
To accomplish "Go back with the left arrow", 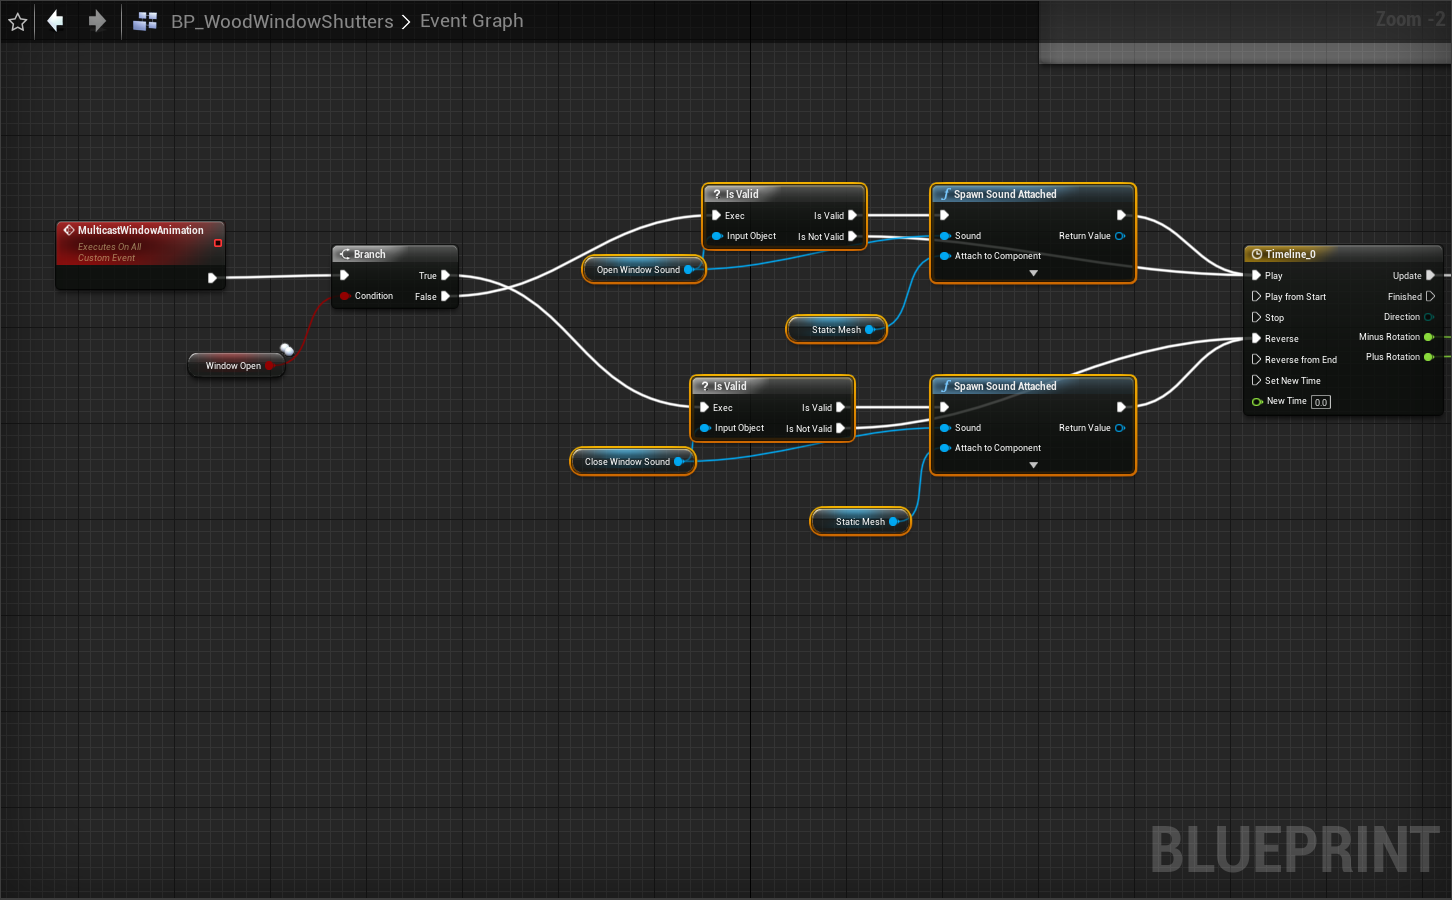I will point(56,21).
